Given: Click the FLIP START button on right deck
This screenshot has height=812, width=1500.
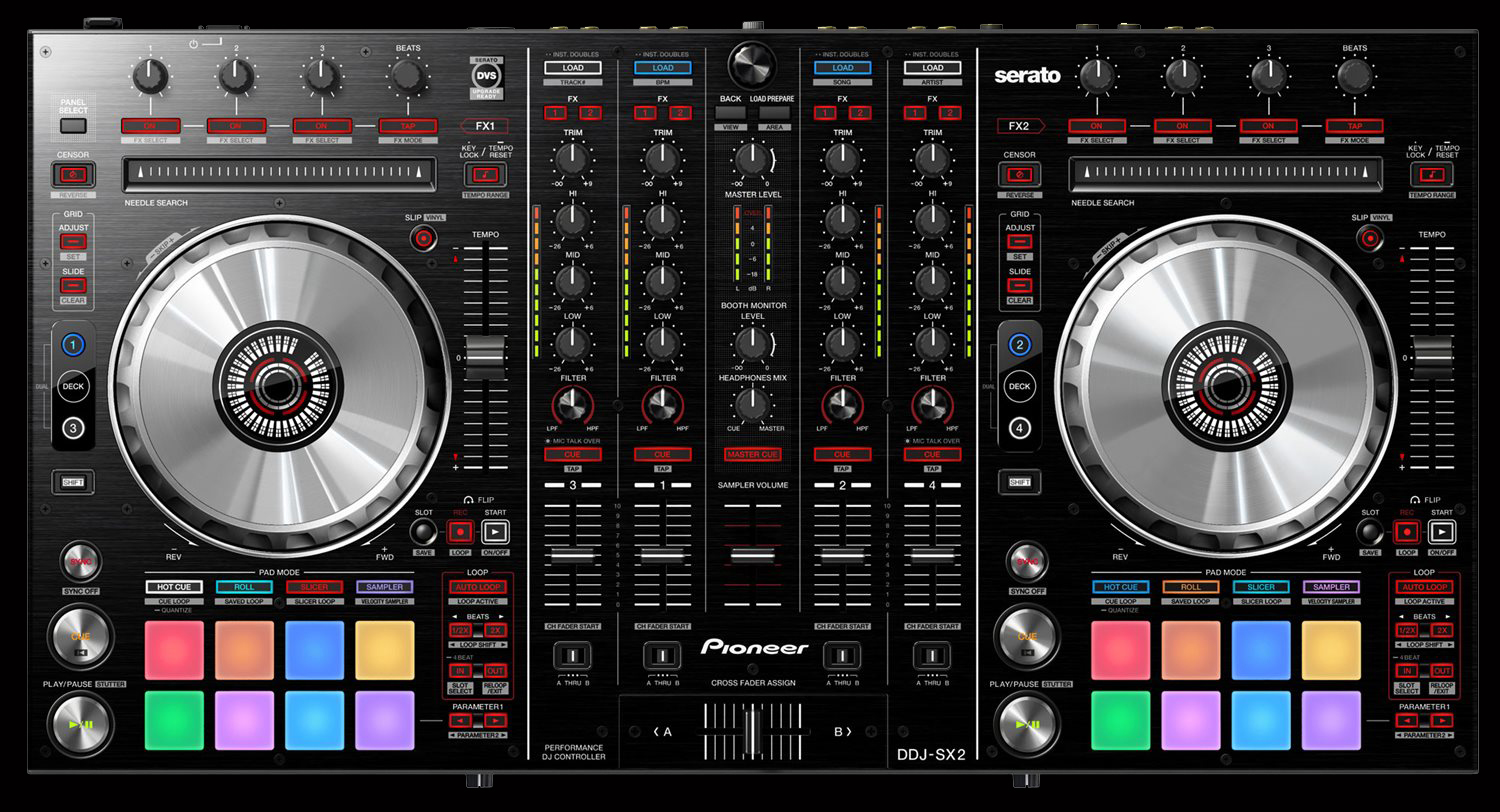Looking at the screenshot, I should coord(1441,532).
